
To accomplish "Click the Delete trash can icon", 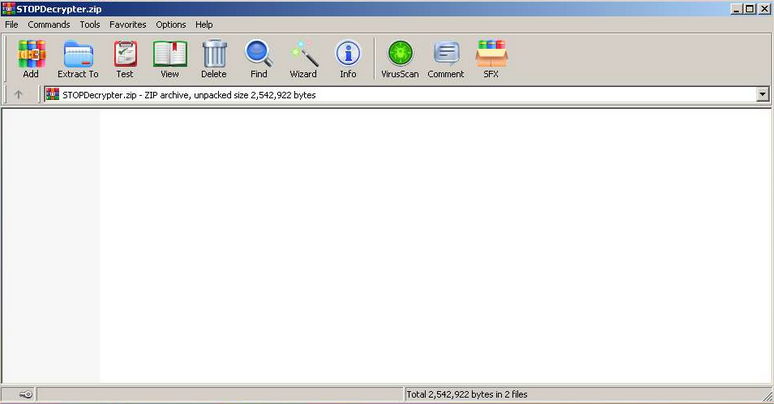I will point(214,59).
